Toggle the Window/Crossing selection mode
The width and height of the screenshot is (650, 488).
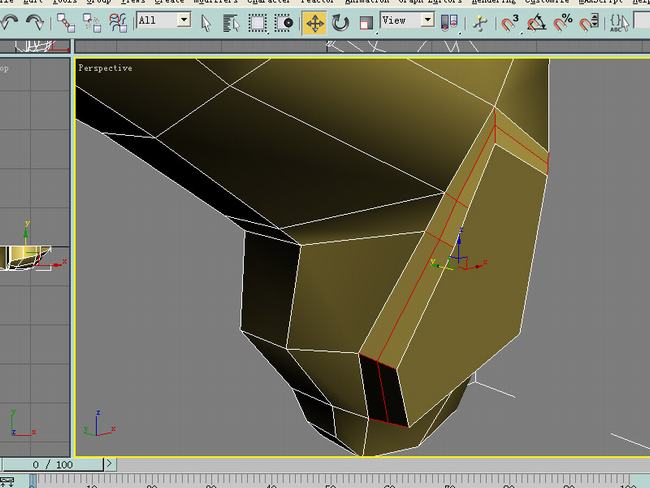point(284,23)
